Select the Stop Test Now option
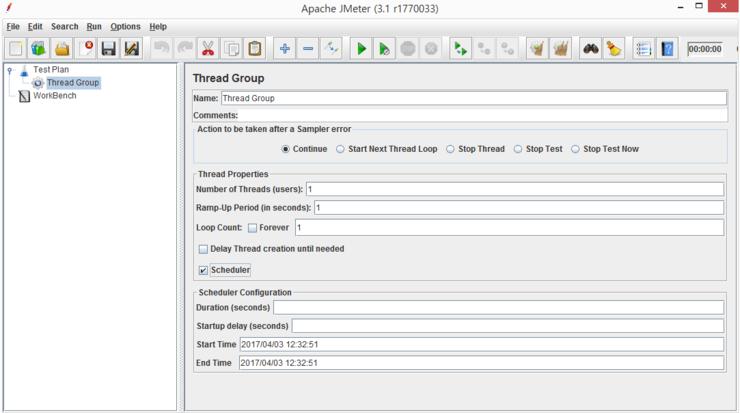 pyautogui.click(x=575, y=149)
